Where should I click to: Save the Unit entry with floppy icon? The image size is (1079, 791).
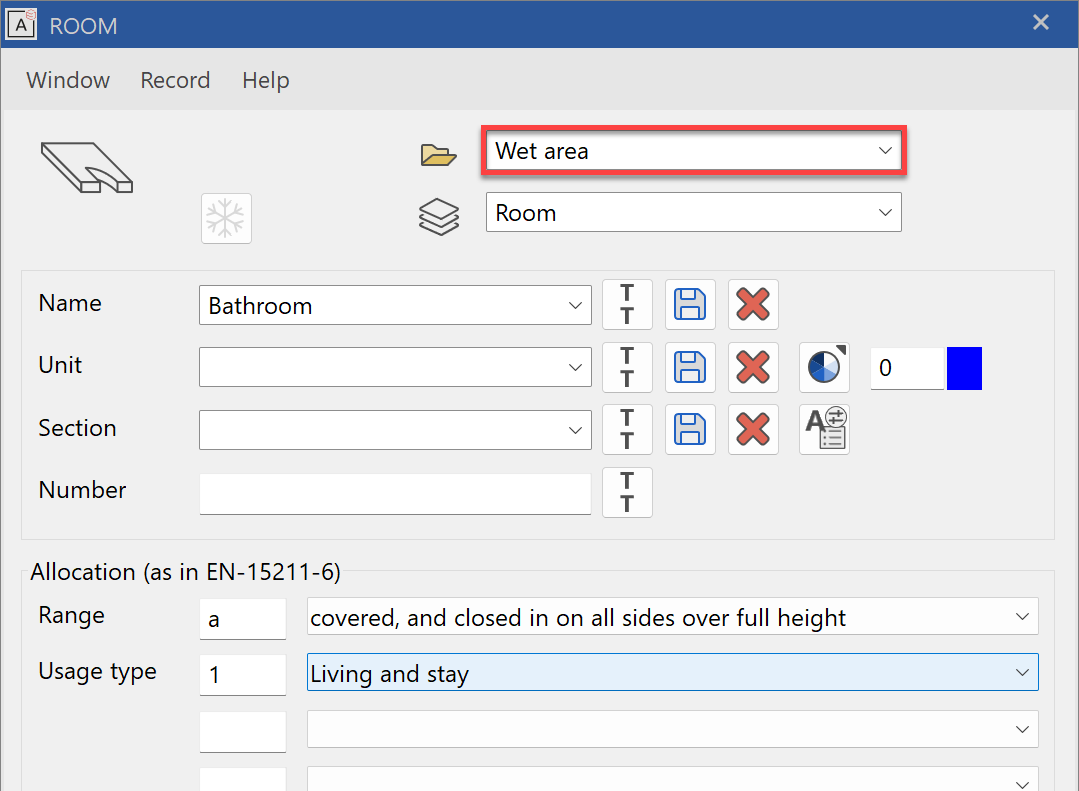(x=690, y=367)
